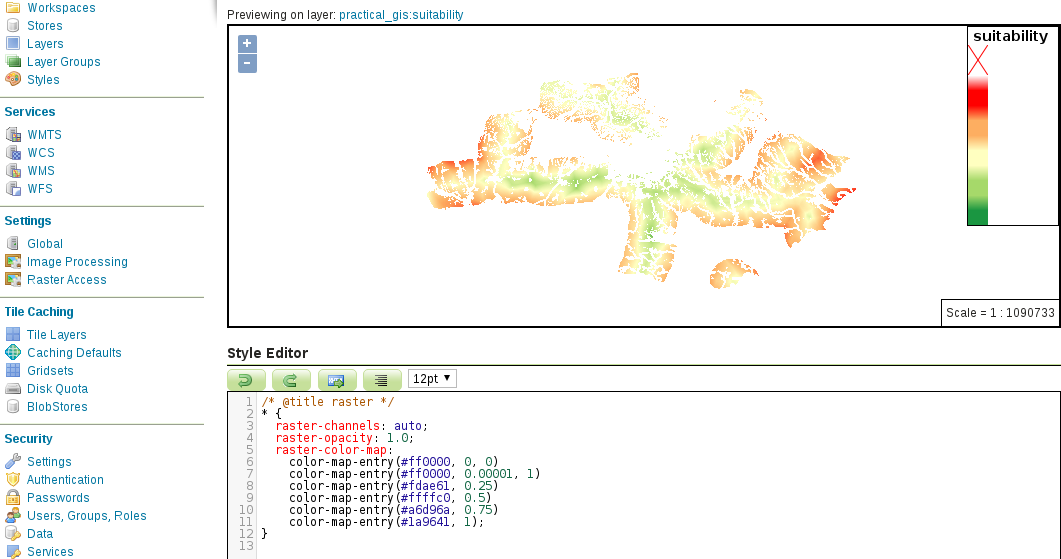
Task: Click the Security Settings wrench icon
Action: pos(13,462)
